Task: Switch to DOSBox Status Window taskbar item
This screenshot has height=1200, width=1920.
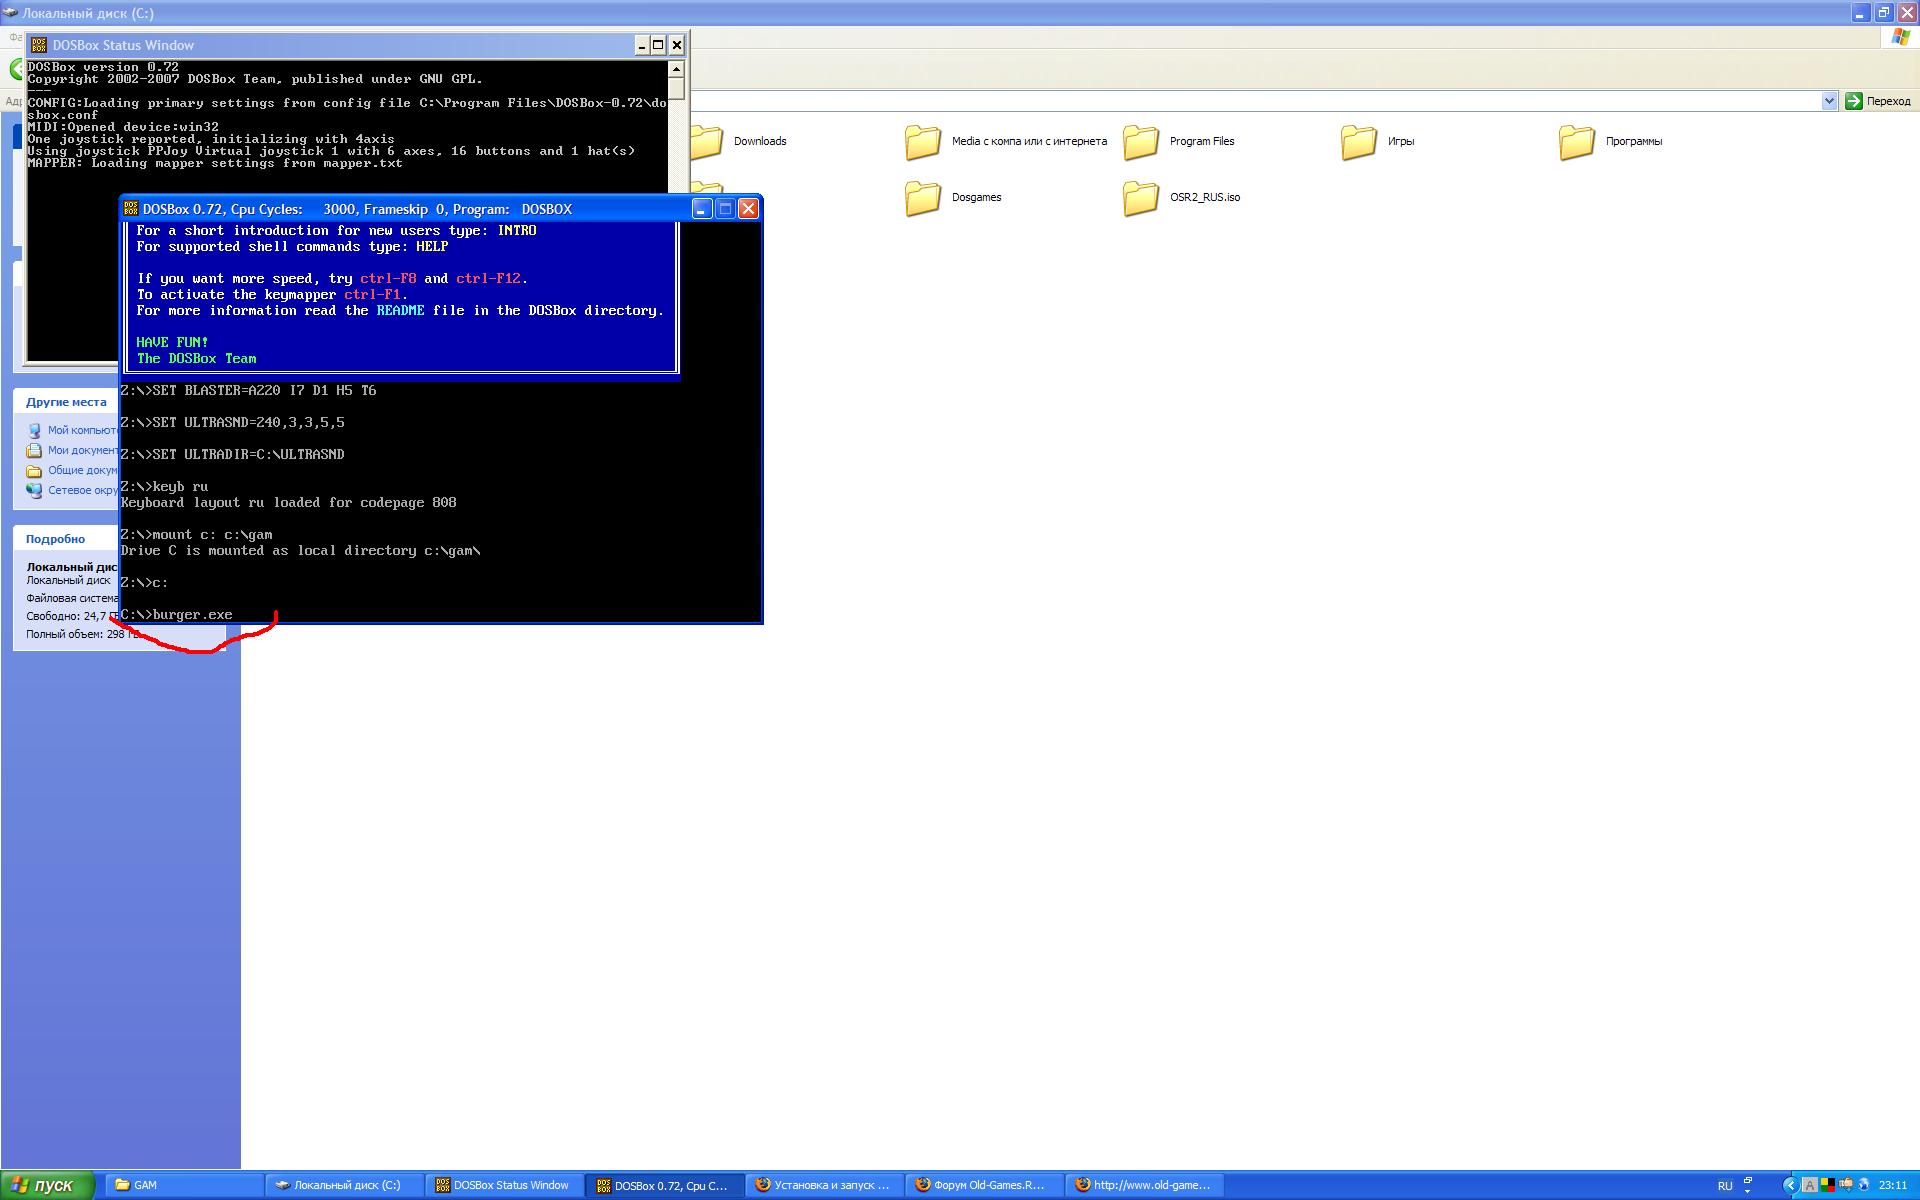Action: pyautogui.click(x=503, y=1185)
